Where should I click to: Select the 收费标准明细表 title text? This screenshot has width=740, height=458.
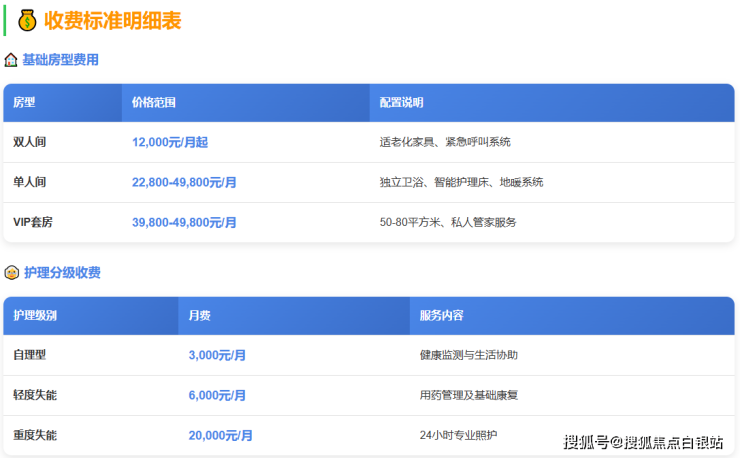pos(113,20)
